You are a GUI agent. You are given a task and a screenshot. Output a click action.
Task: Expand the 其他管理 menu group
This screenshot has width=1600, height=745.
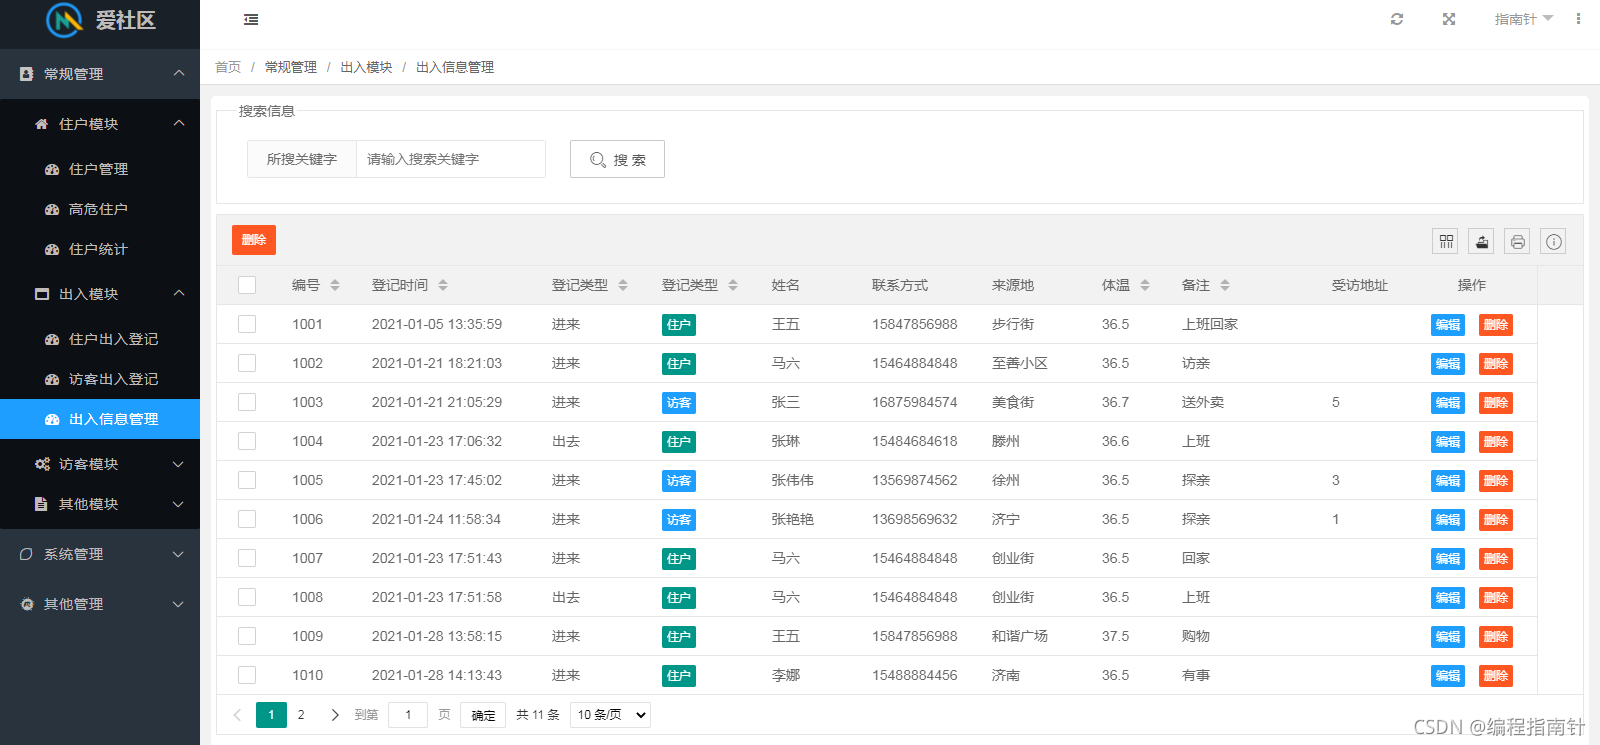[100, 604]
